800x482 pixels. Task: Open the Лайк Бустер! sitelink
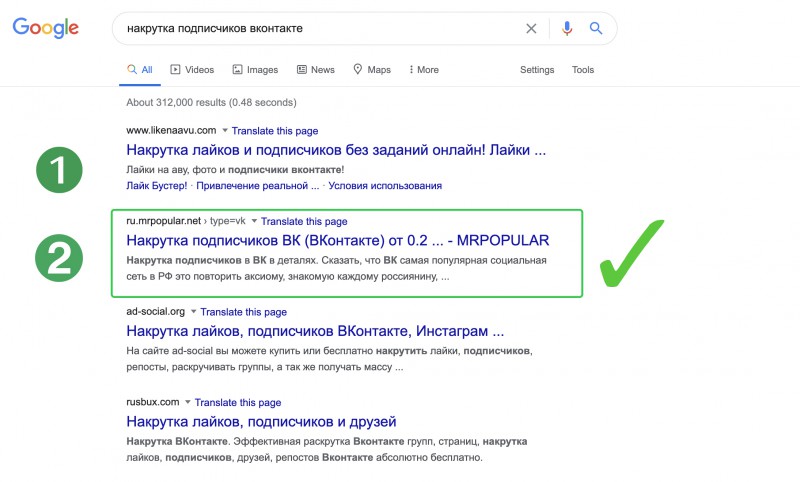tap(157, 186)
